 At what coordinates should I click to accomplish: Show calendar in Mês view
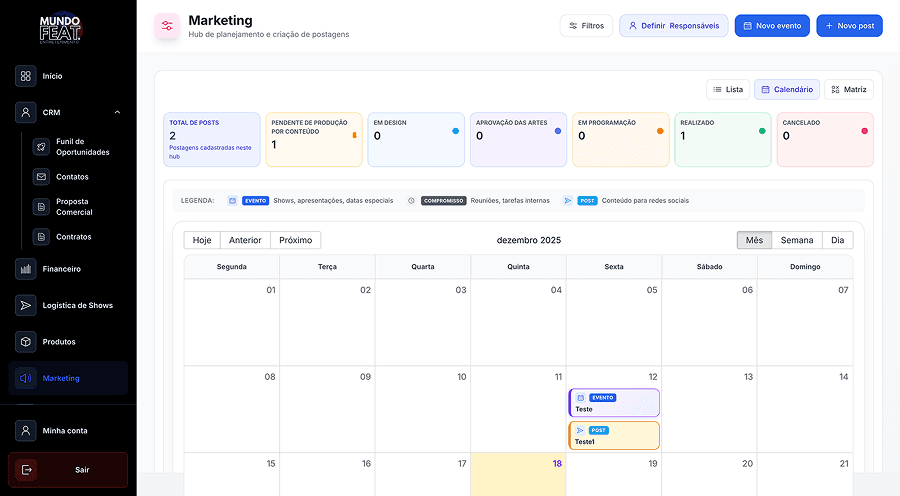(754, 240)
